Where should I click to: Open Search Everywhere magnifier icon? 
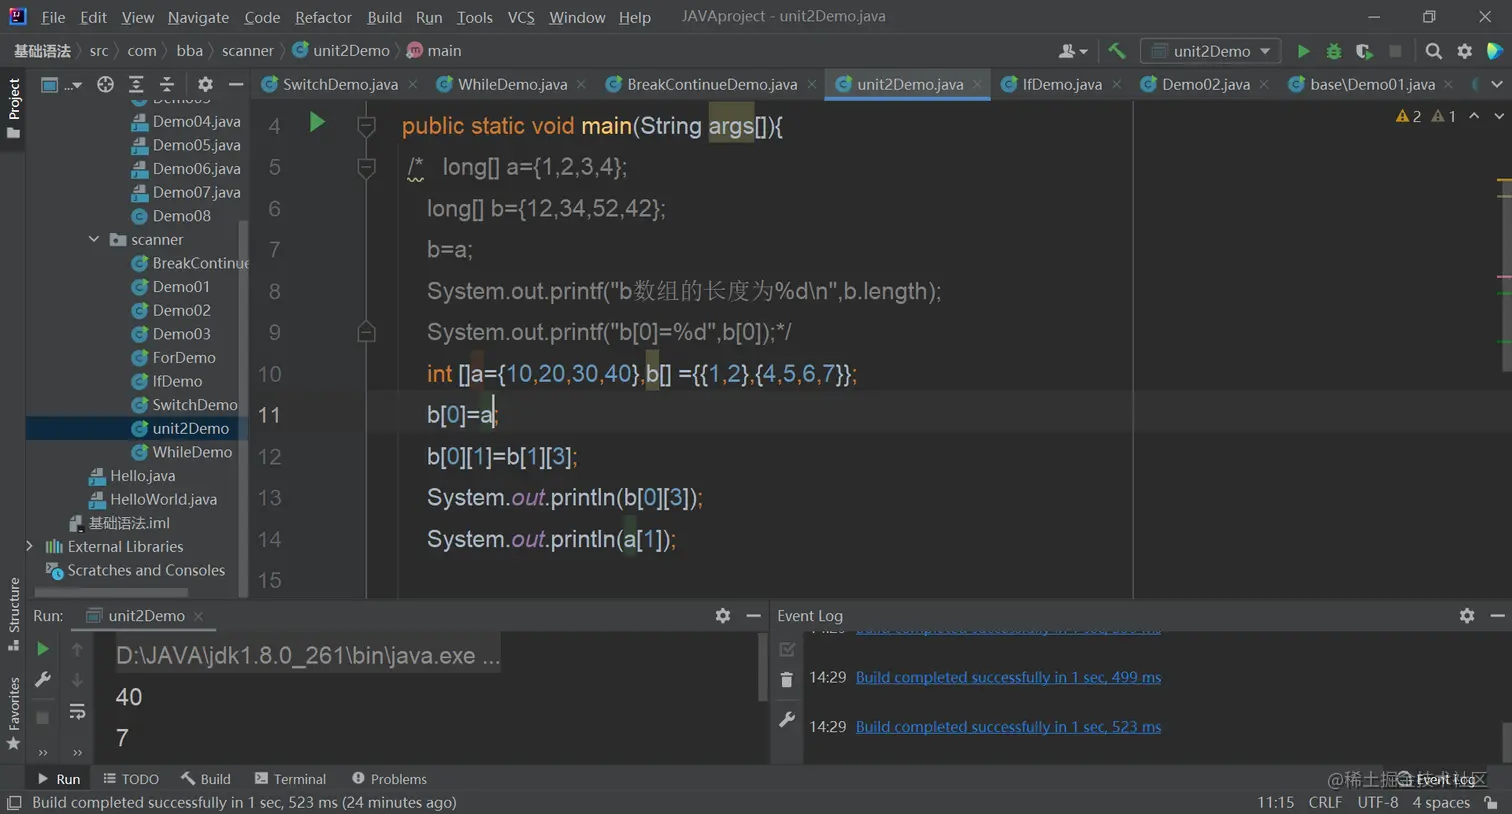[x=1433, y=51]
